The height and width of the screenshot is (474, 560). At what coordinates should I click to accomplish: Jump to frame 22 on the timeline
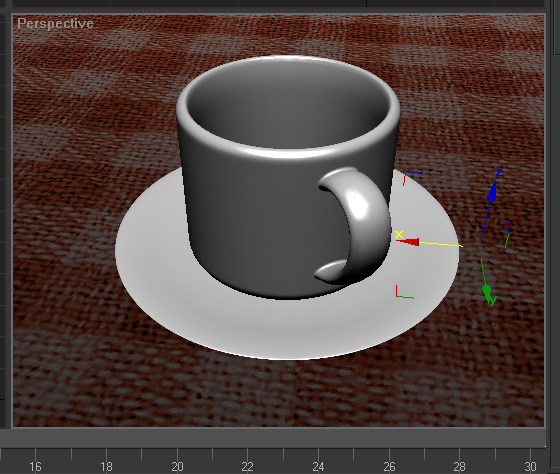pos(248,466)
